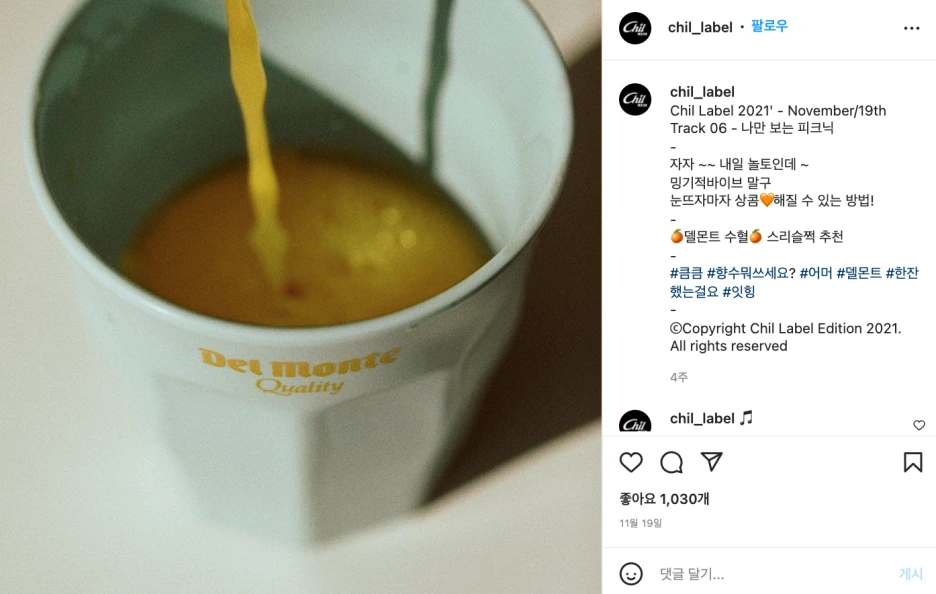Follow chil_label with 팔로우 button
This screenshot has height=594, width=936.
point(769,26)
